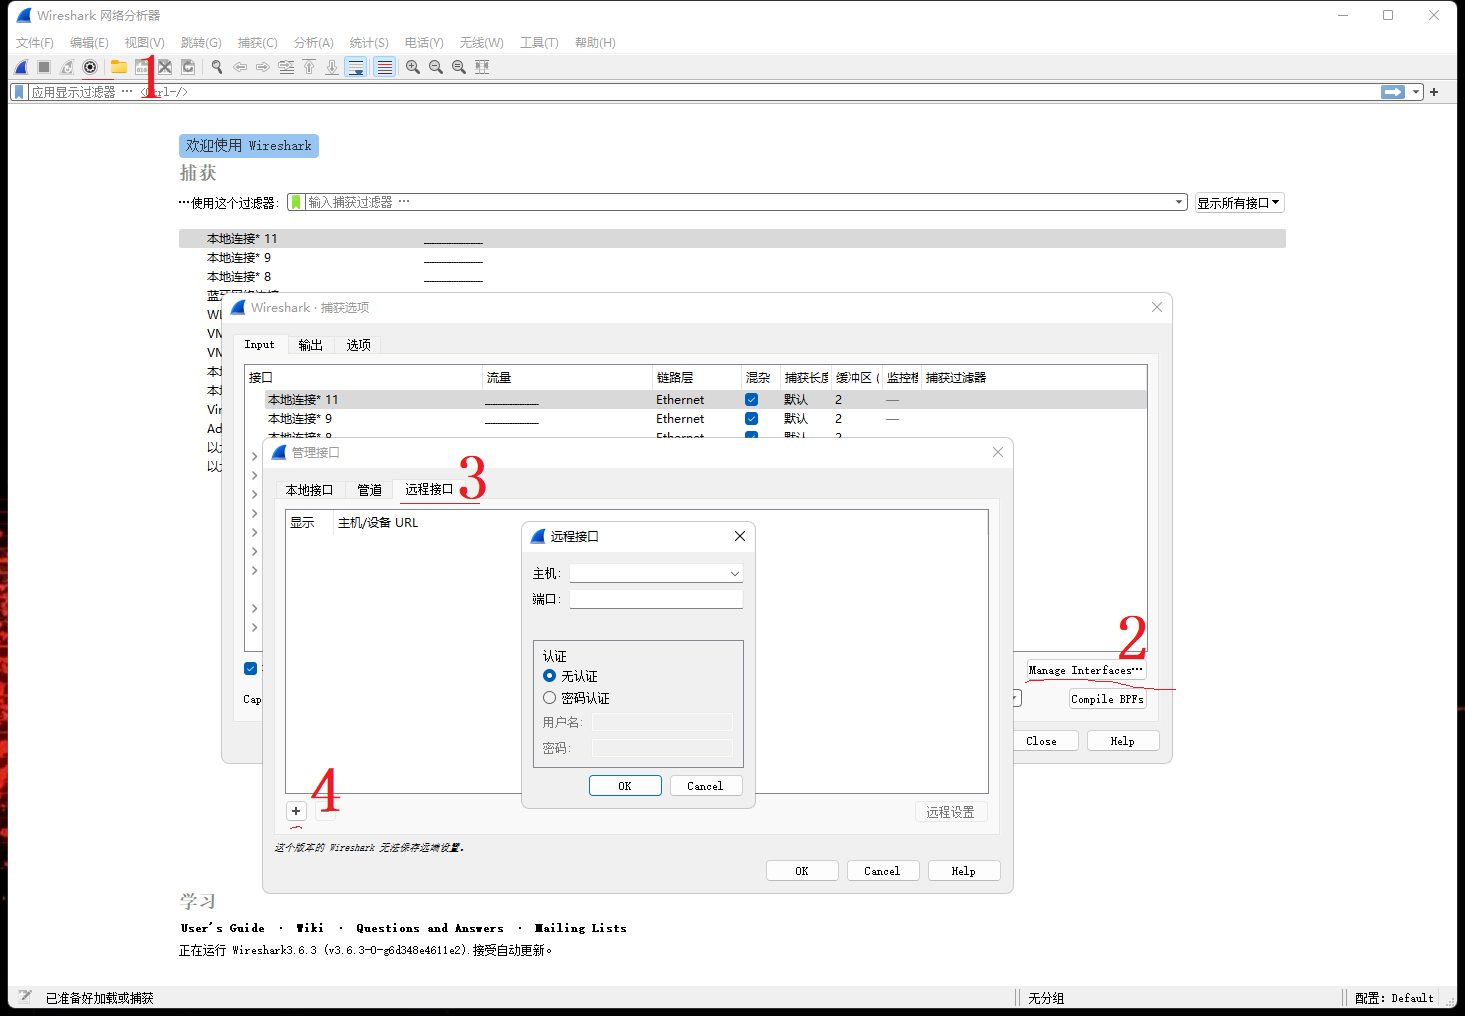Click the 链路层 column header
The width and height of the screenshot is (1465, 1016).
[x=696, y=378]
